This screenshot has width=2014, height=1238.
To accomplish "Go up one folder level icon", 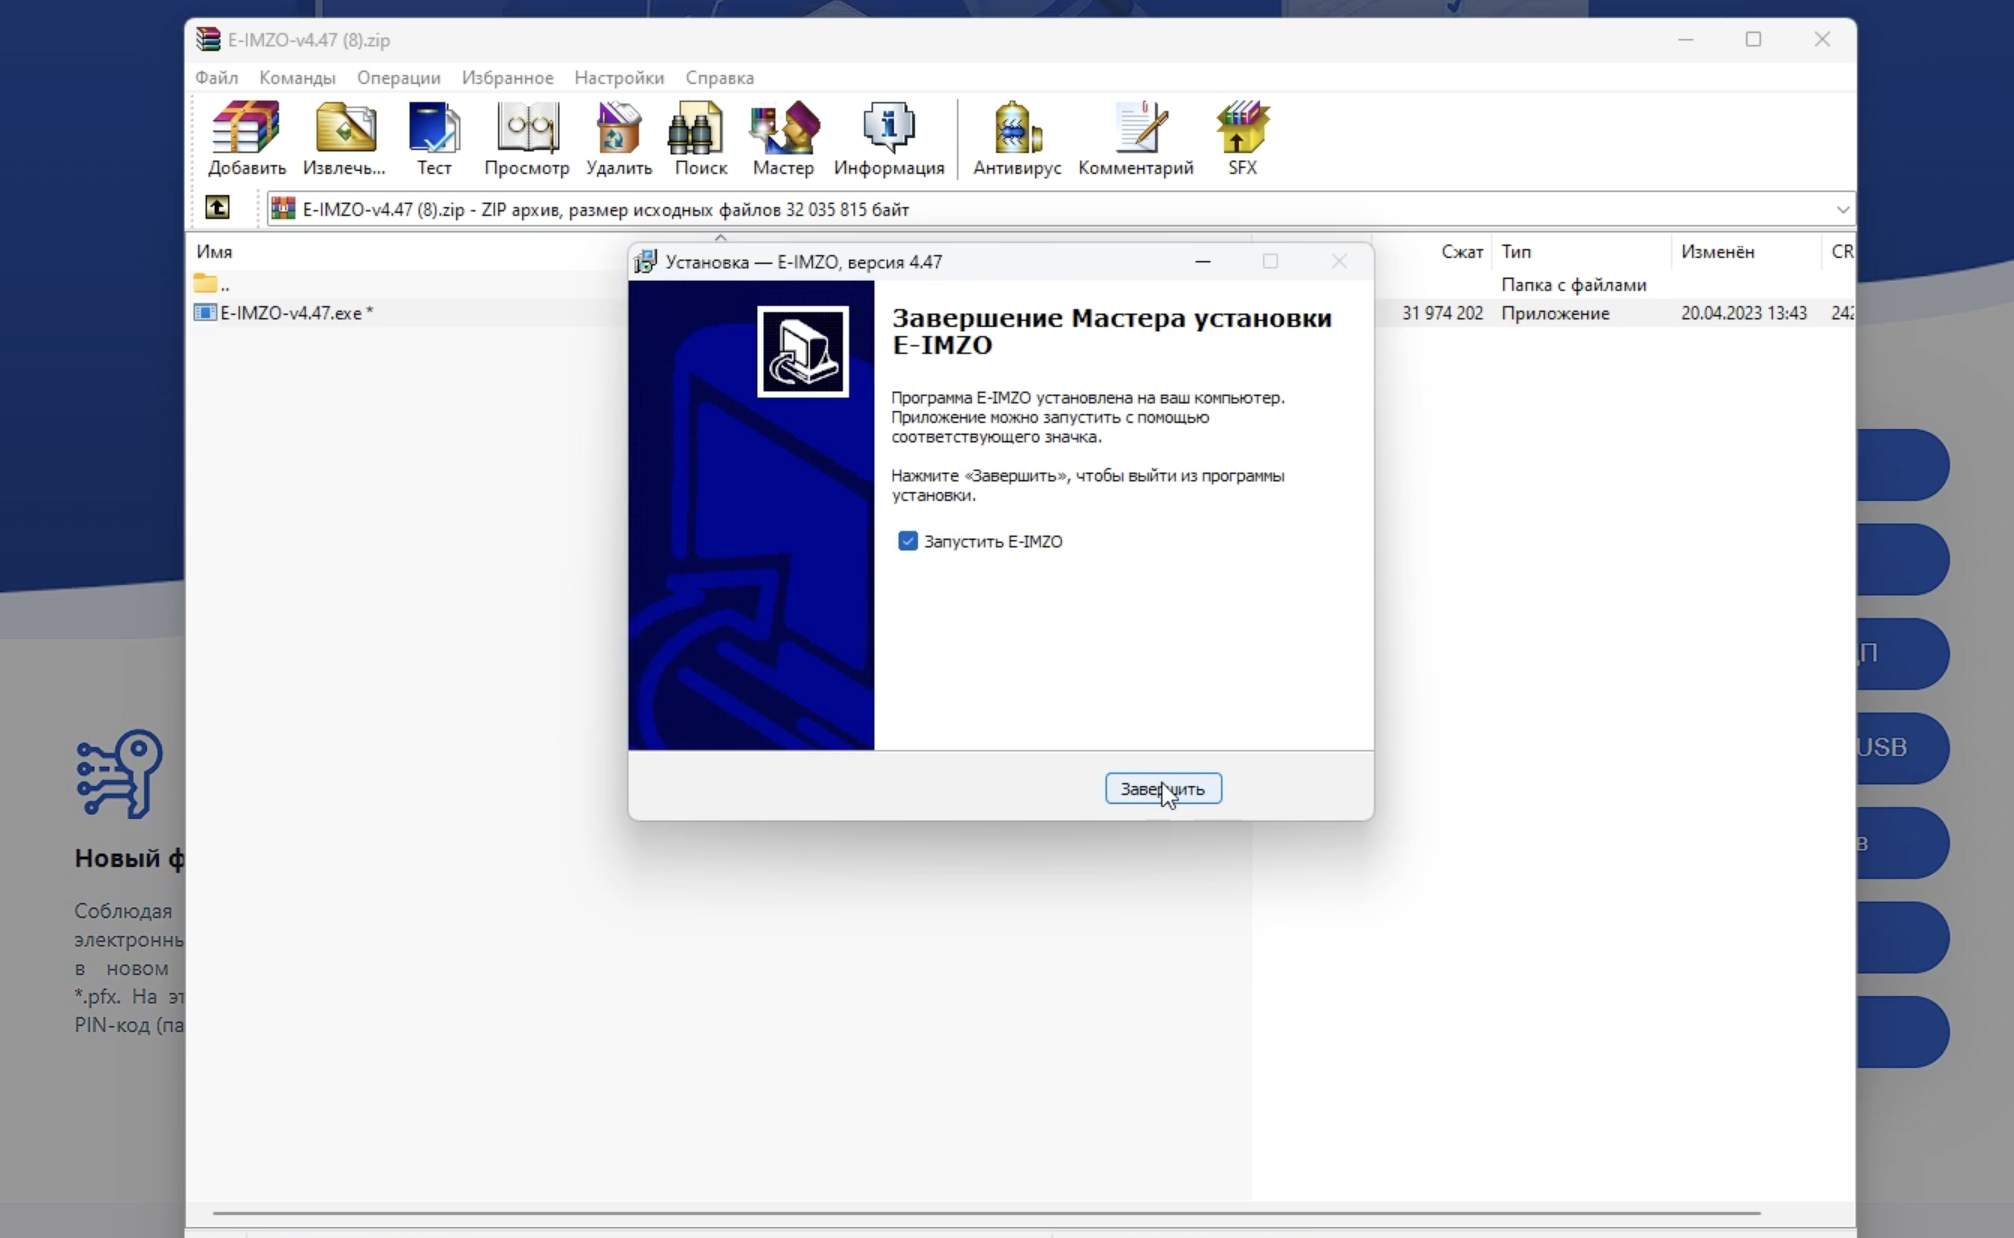I will click(217, 208).
